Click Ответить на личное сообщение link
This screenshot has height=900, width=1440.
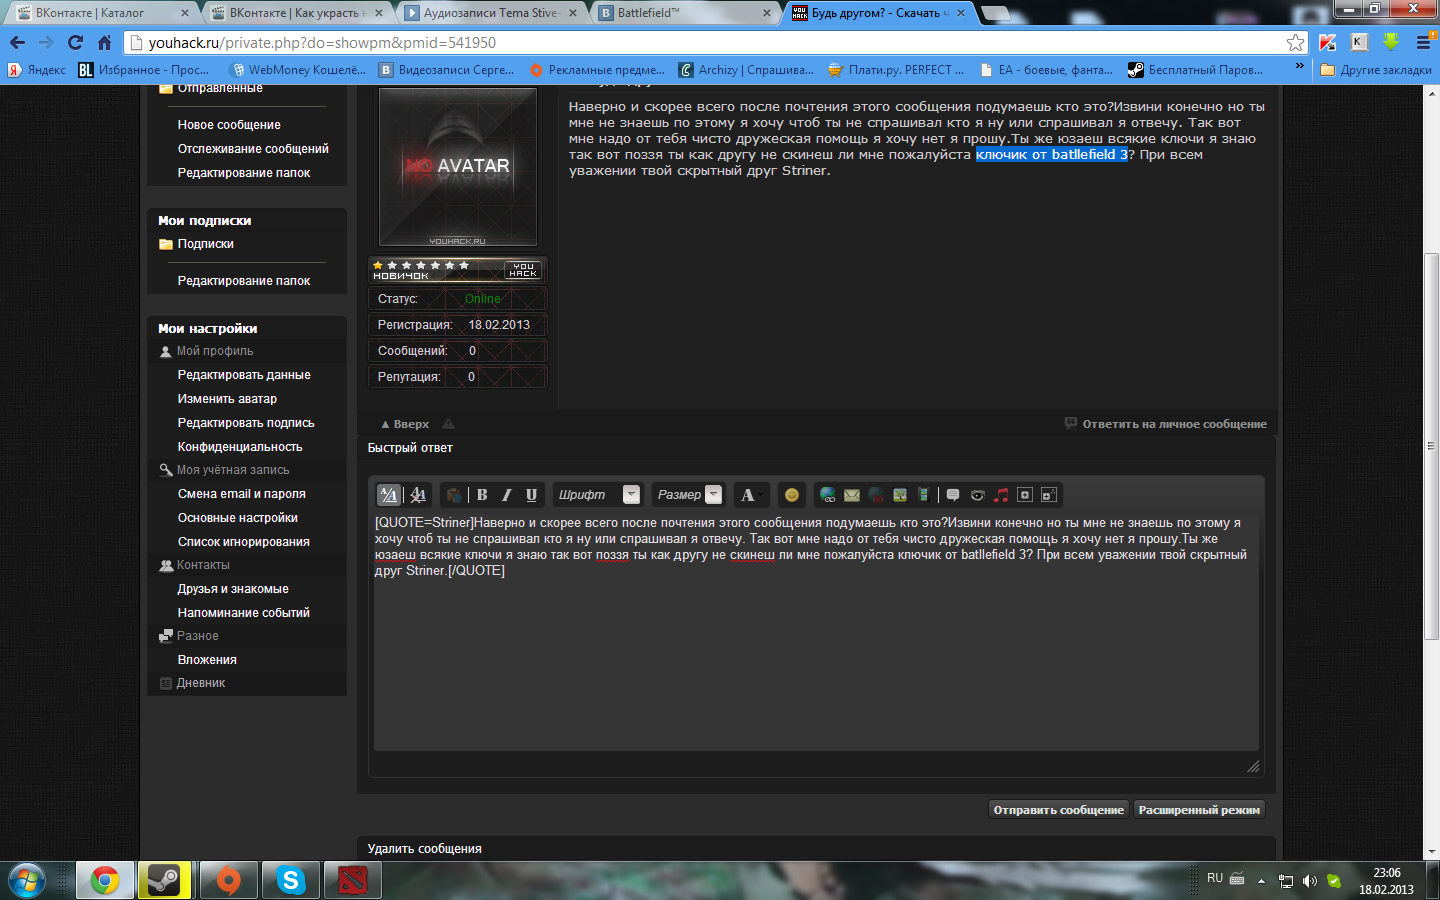coord(1166,424)
